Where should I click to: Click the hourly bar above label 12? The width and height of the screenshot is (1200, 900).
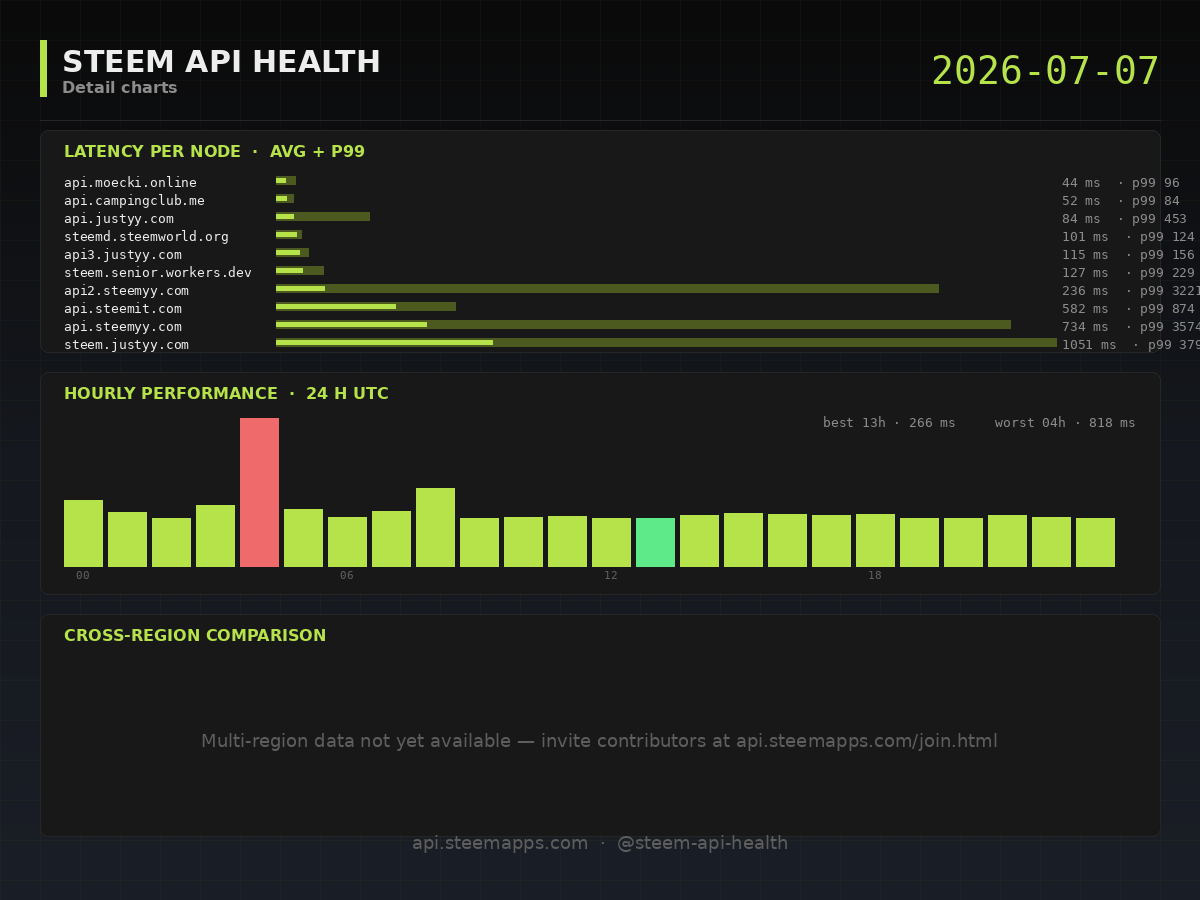611,542
